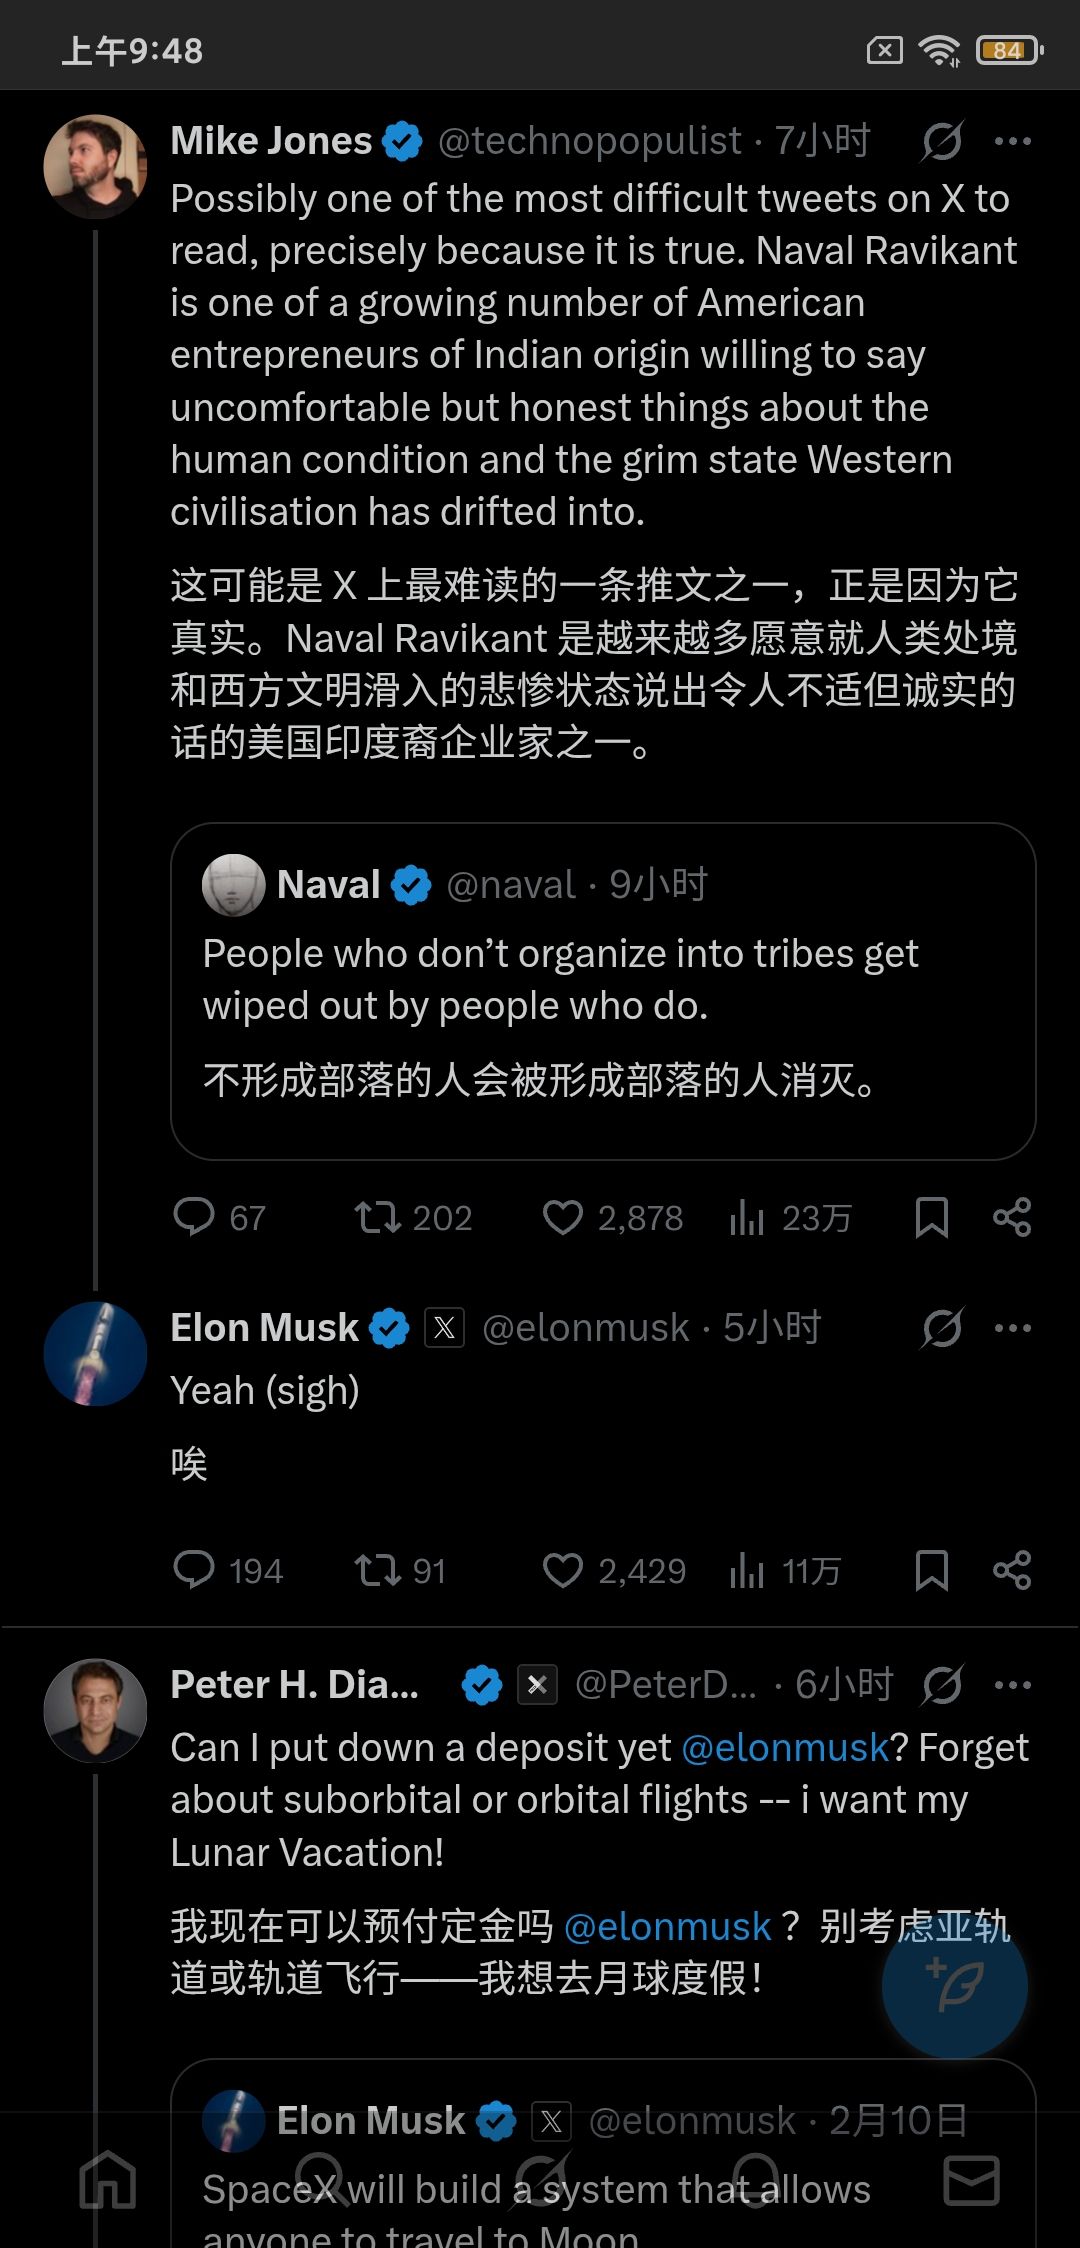Open more options for Peter Diamandis's tweet
The width and height of the screenshot is (1080, 2248).
click(x=1012, y=1685)
